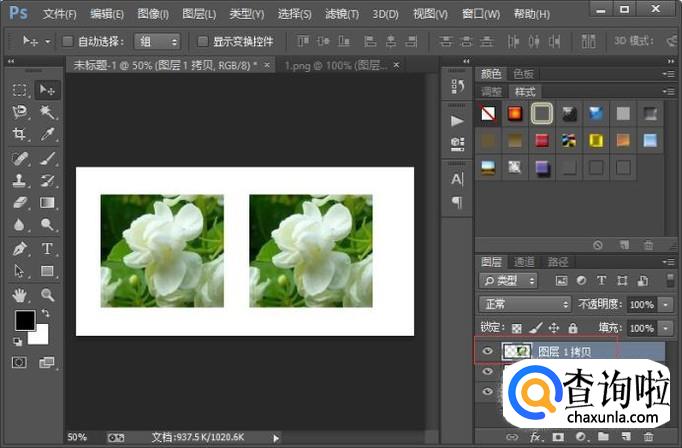
Task: Click the 图层 1 拷贝 layer thumbnail
Action: [x=517, y=351]
